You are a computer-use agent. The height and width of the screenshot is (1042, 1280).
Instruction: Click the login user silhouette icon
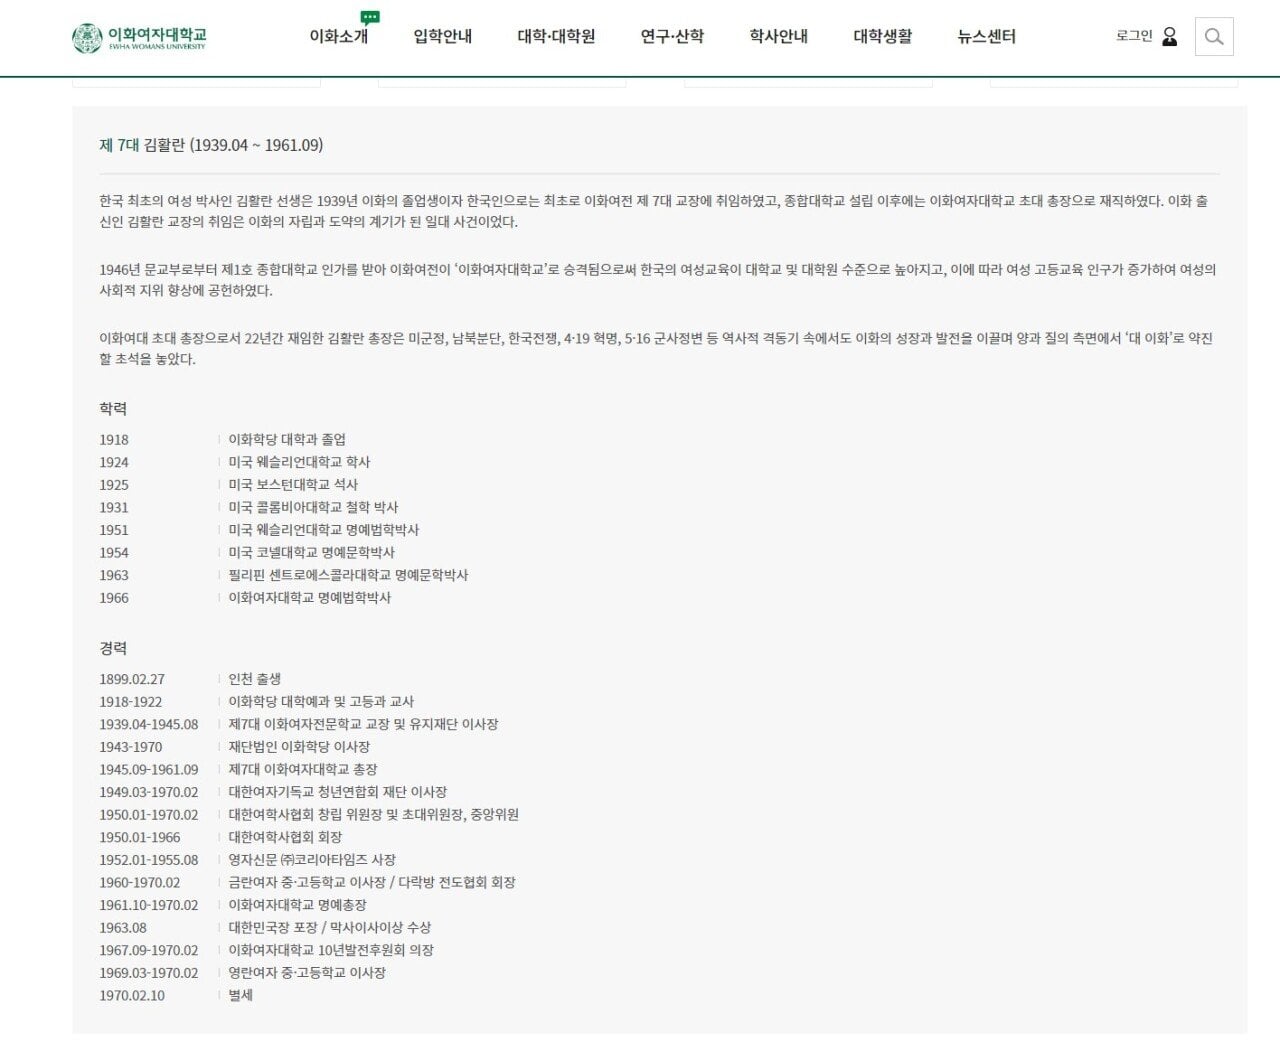1170,37
